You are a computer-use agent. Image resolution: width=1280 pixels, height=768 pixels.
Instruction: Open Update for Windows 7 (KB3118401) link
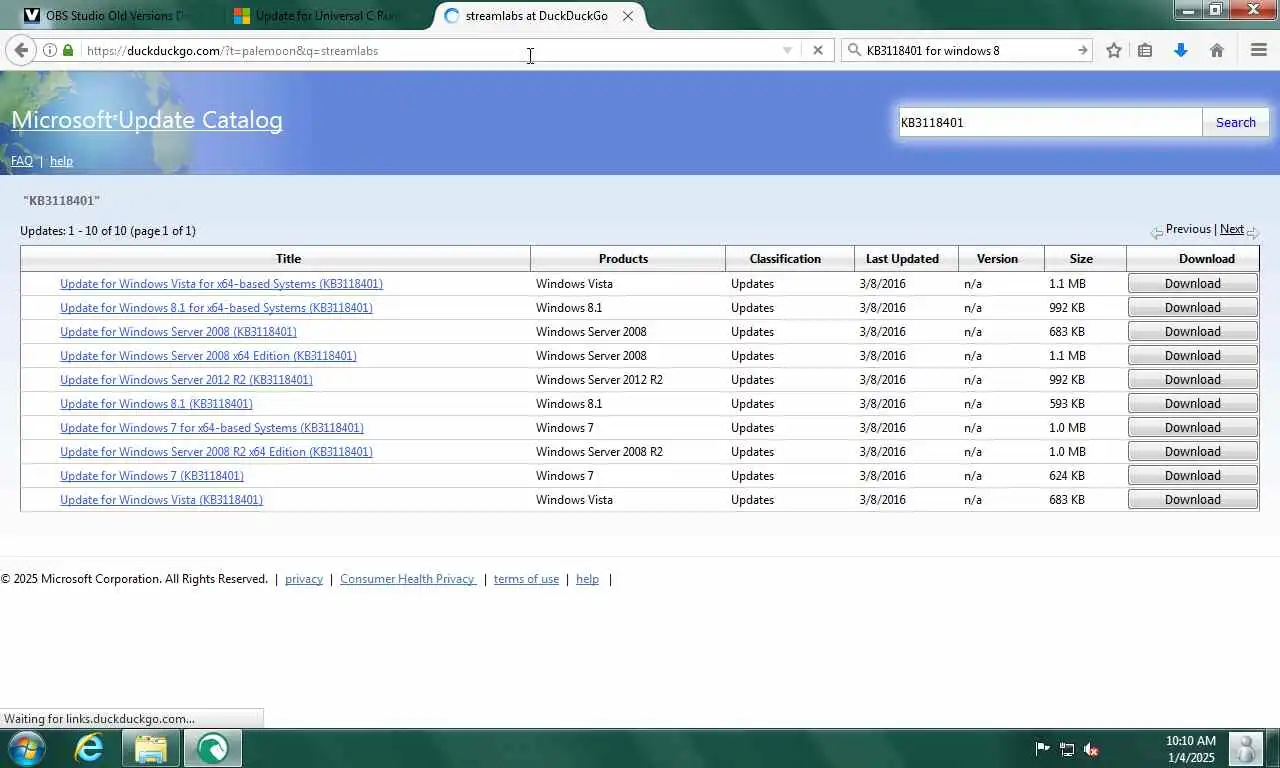(152, 476)
